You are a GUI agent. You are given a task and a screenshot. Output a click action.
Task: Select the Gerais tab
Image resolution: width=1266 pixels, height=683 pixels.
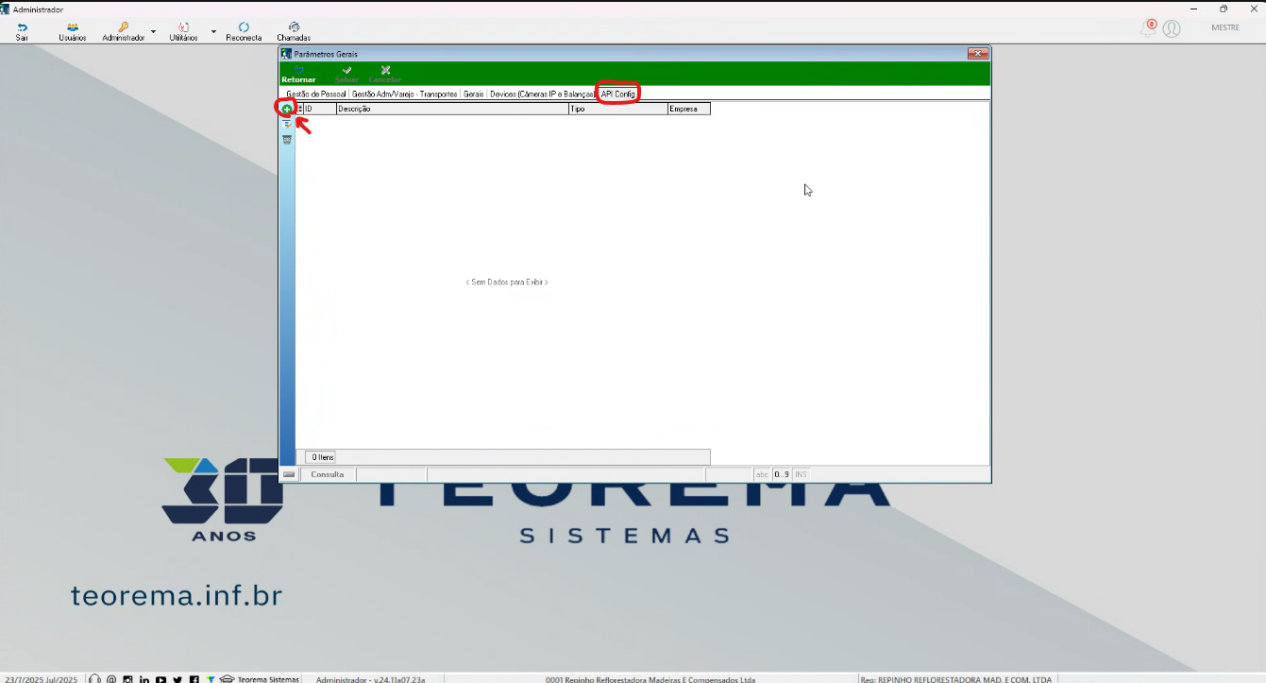[x=473, y=94]
